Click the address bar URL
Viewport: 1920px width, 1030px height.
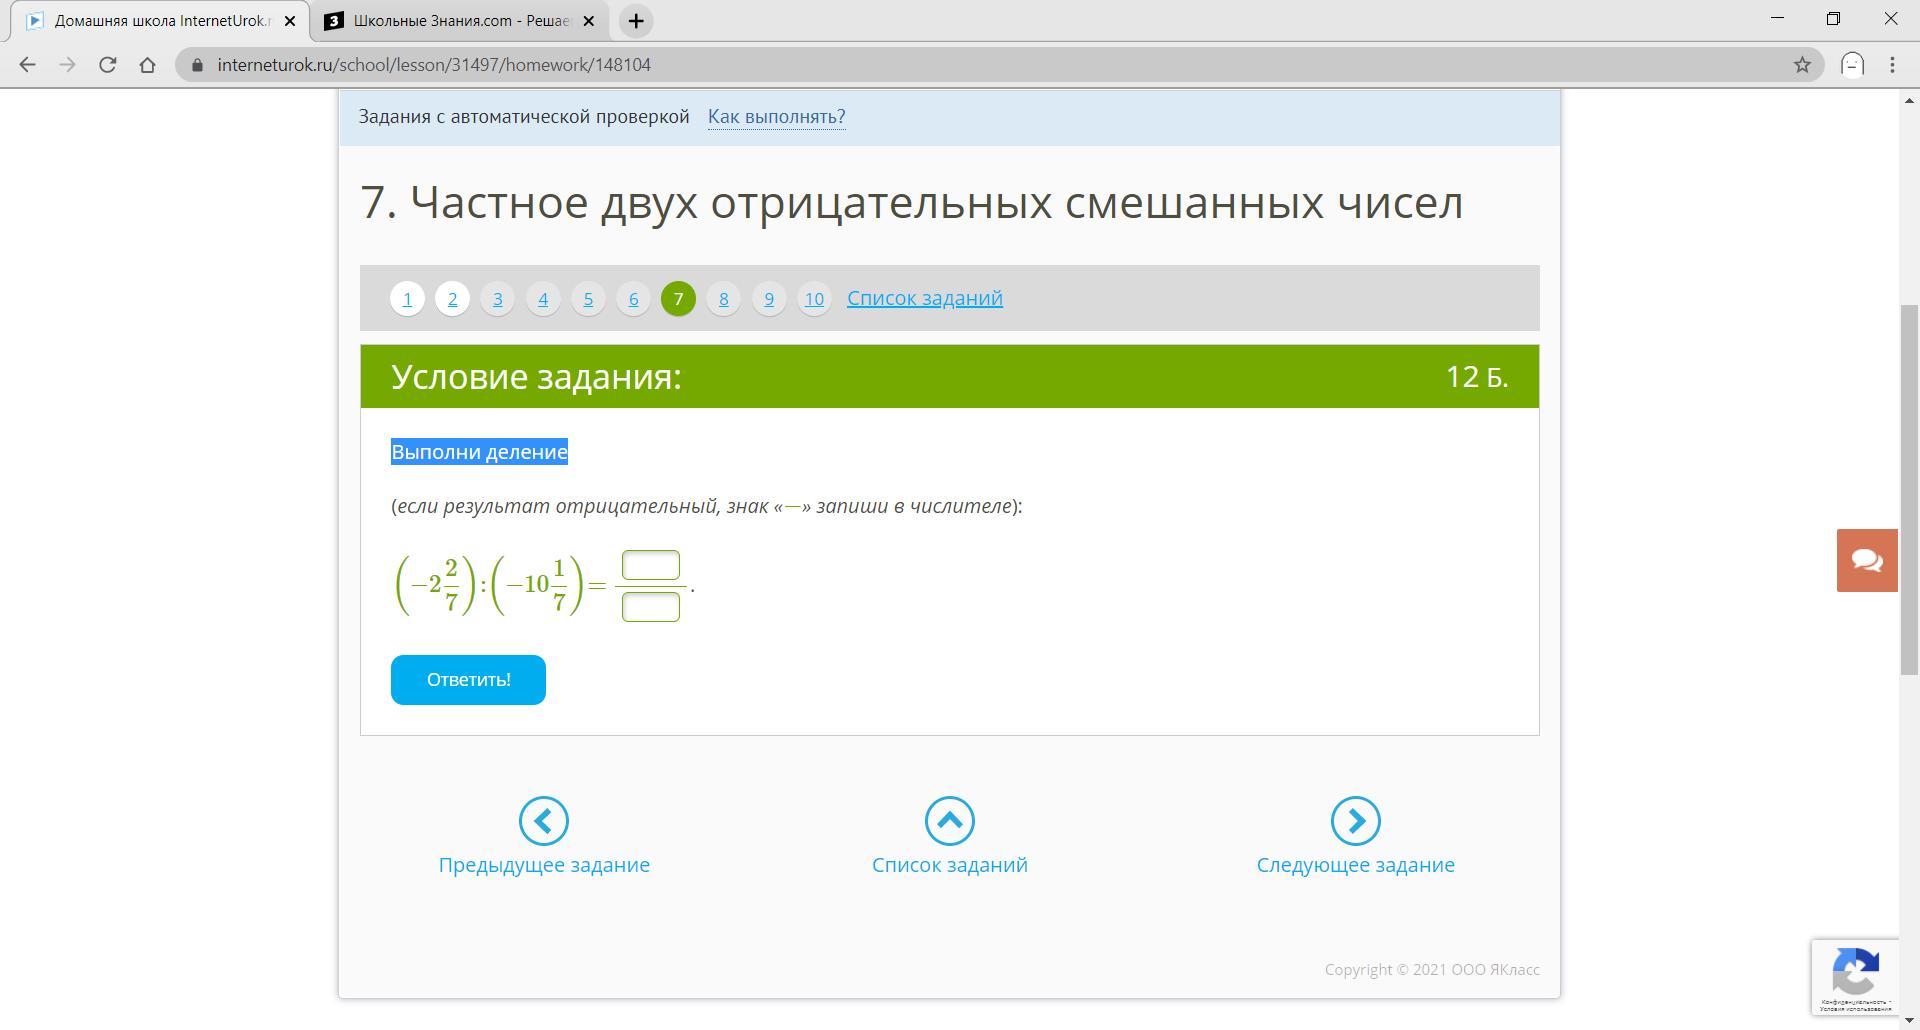click(x=434, y=65)
